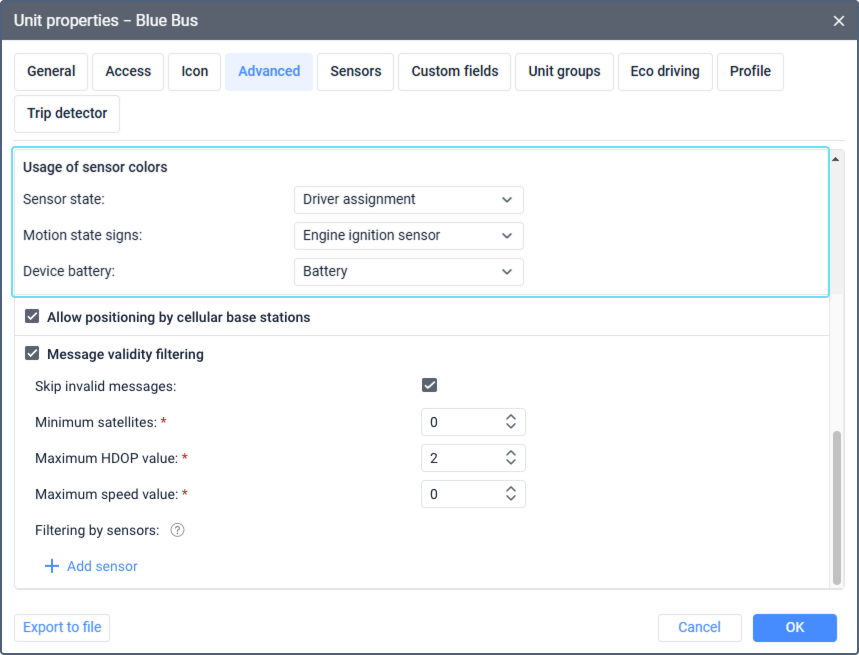Click the Minimum satellites spinner arrows

pos(510,422)
